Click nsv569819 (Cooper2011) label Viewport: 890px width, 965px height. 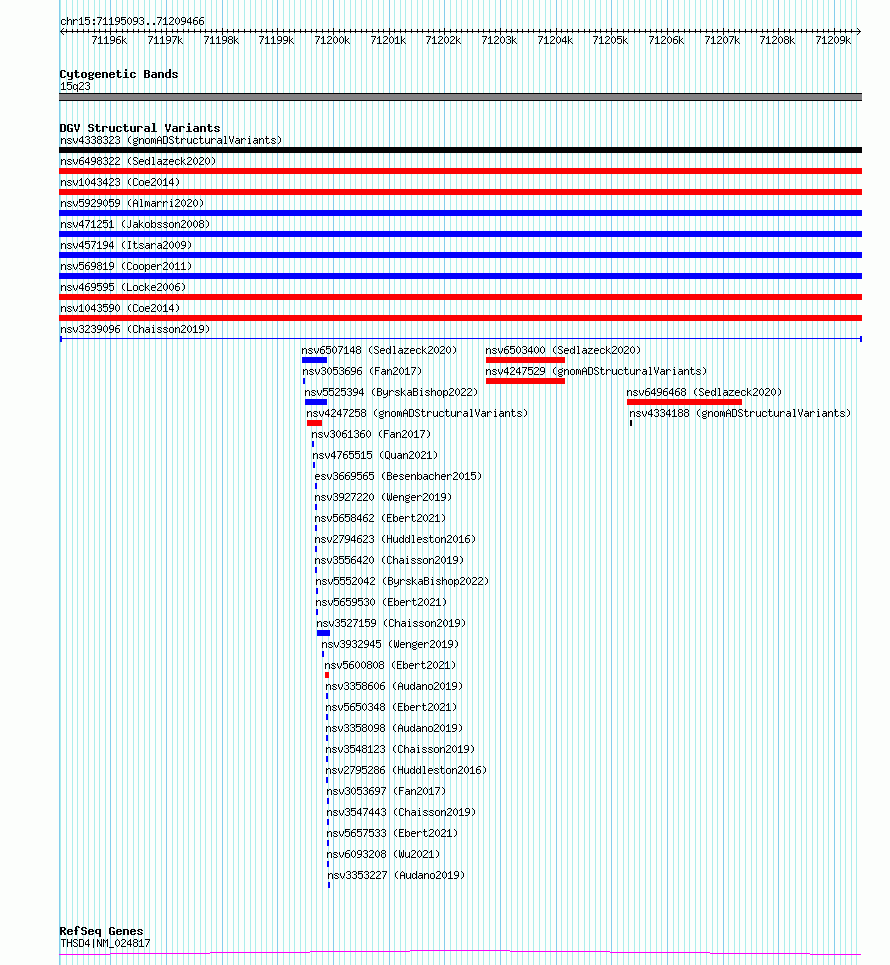coord(126,266)
